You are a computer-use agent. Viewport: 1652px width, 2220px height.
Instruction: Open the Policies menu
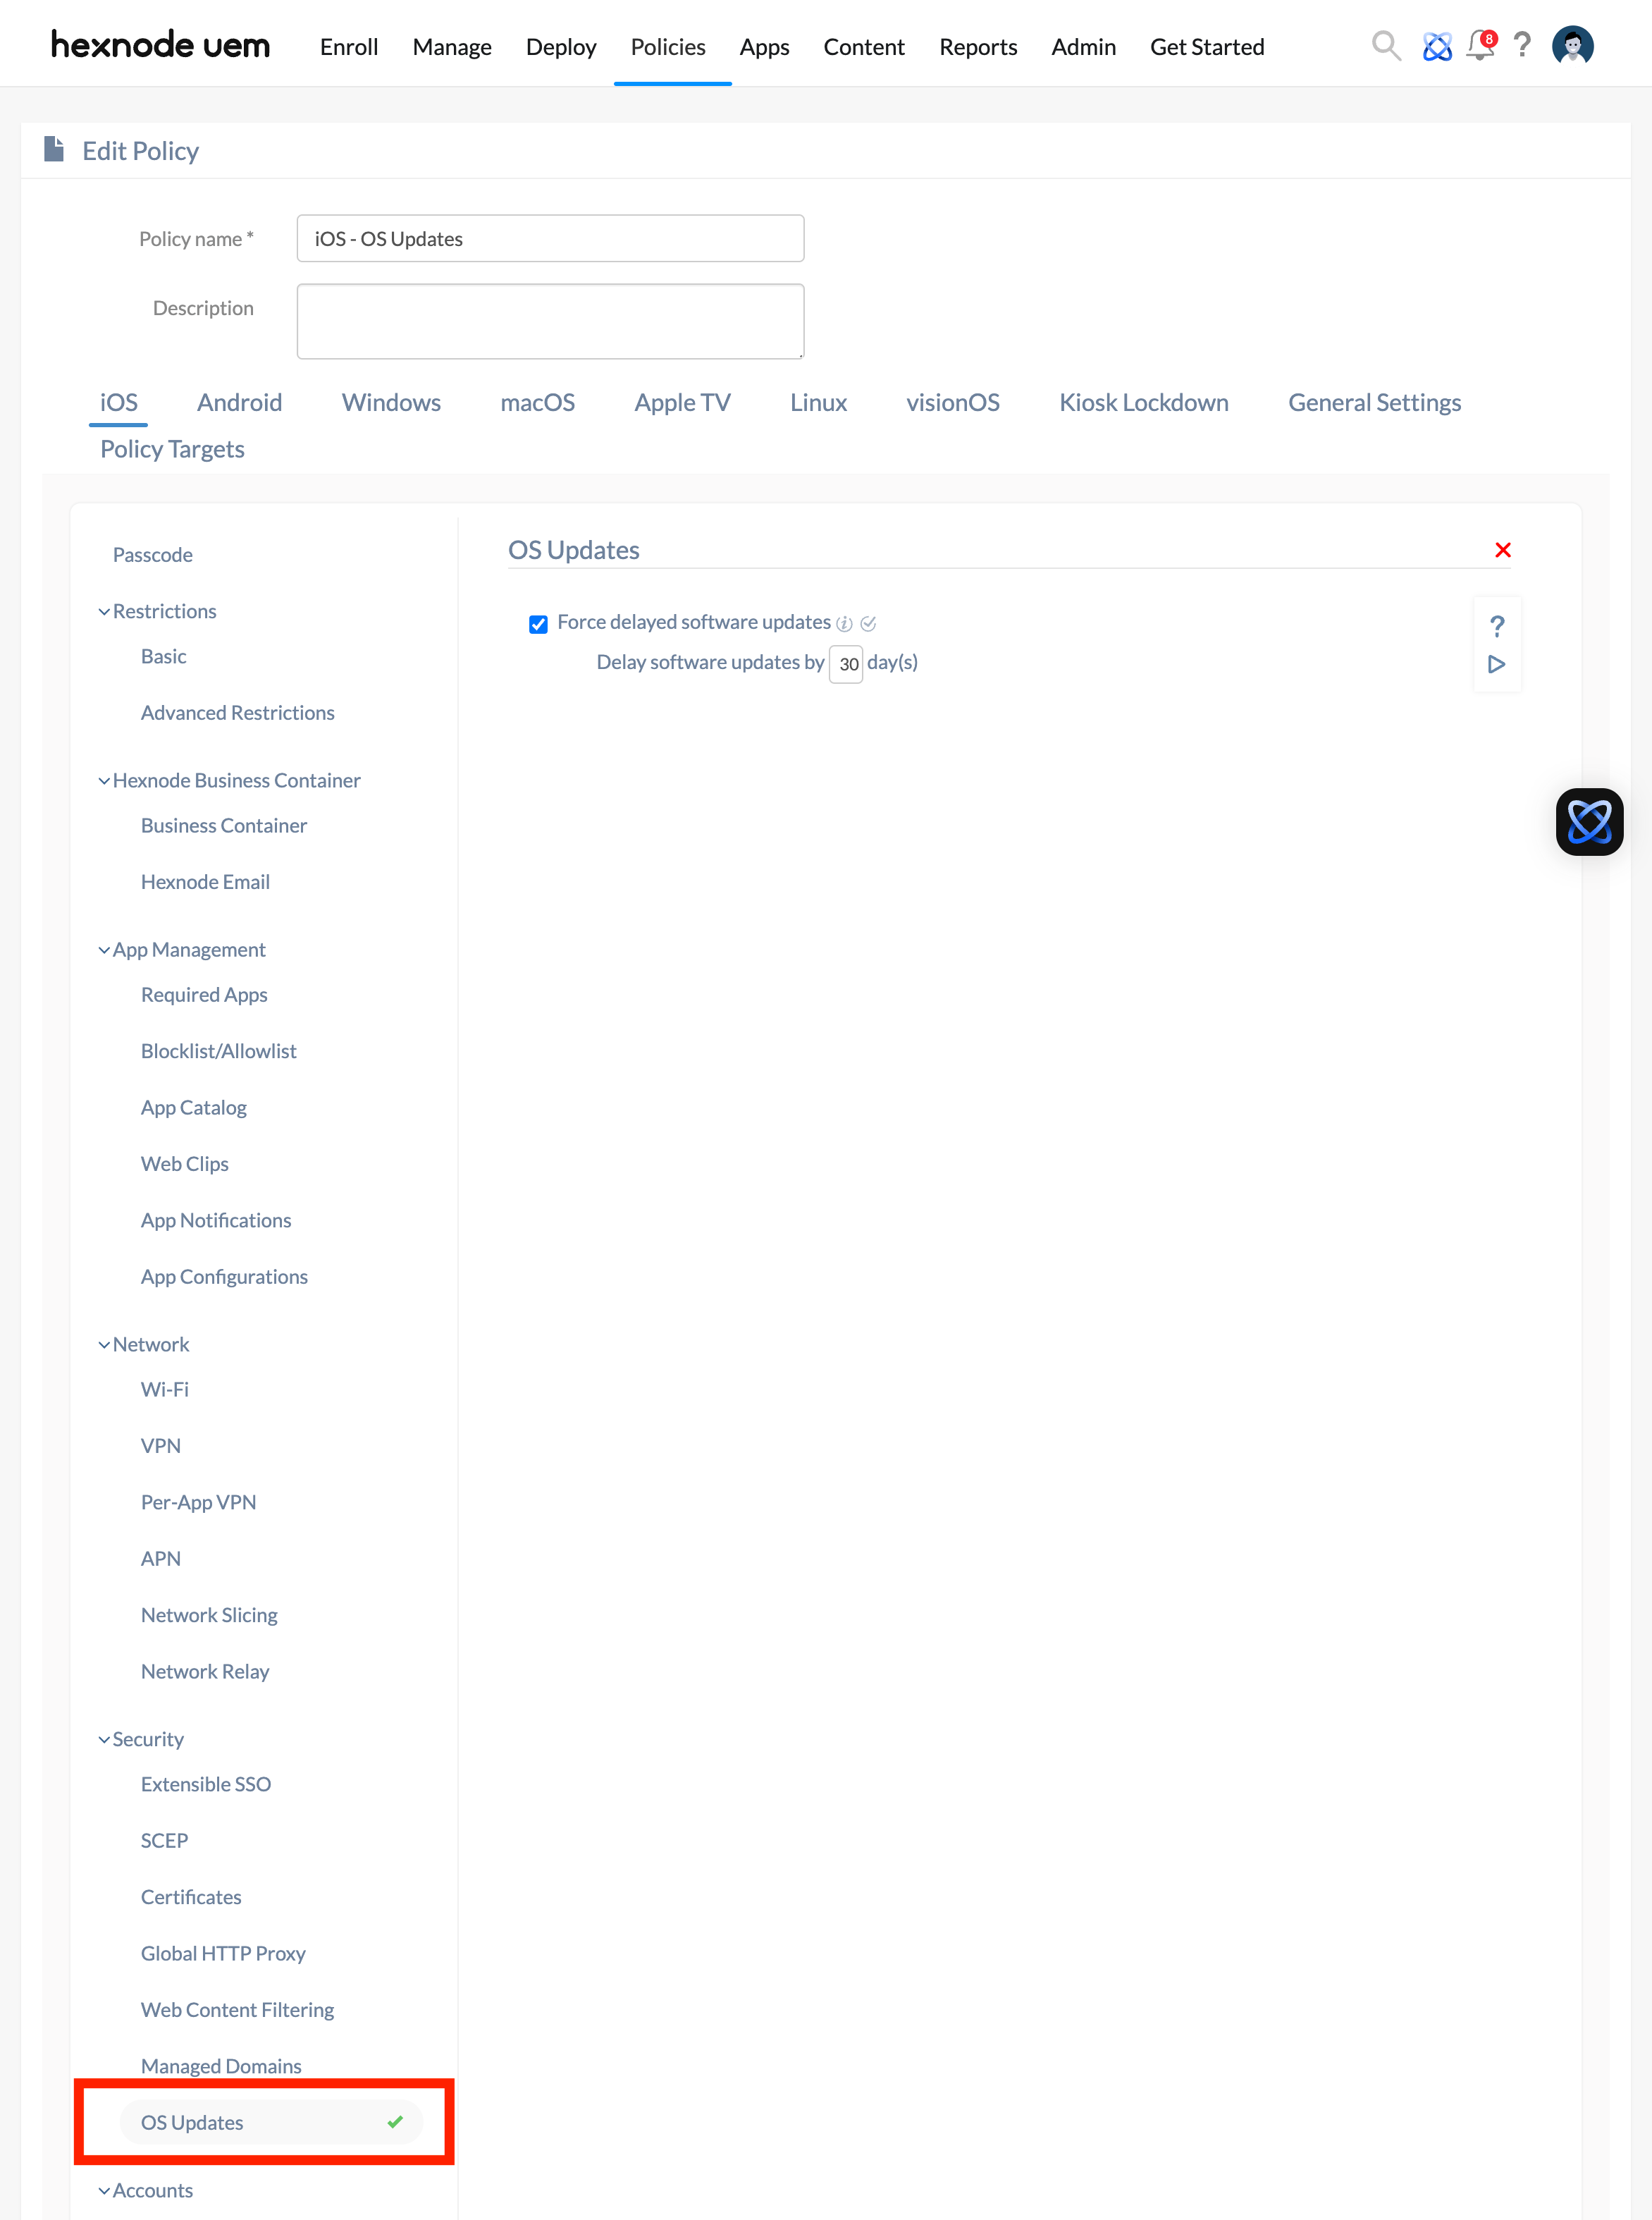[668, 47]
